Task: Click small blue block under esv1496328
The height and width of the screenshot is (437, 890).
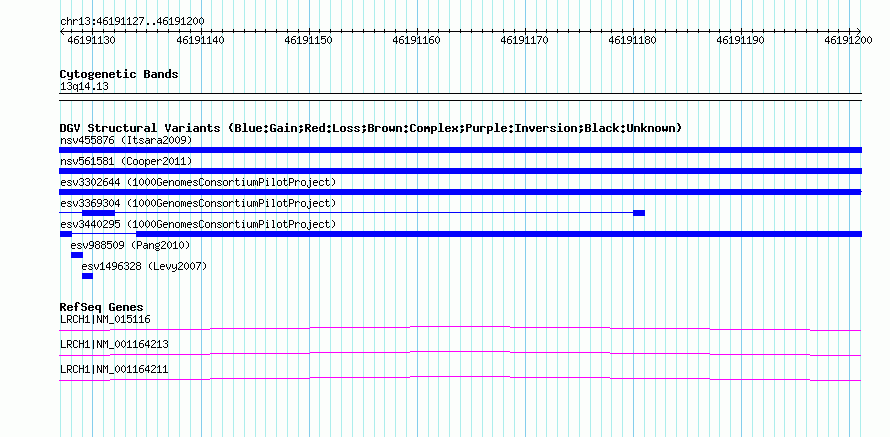Action: (87, 276)
